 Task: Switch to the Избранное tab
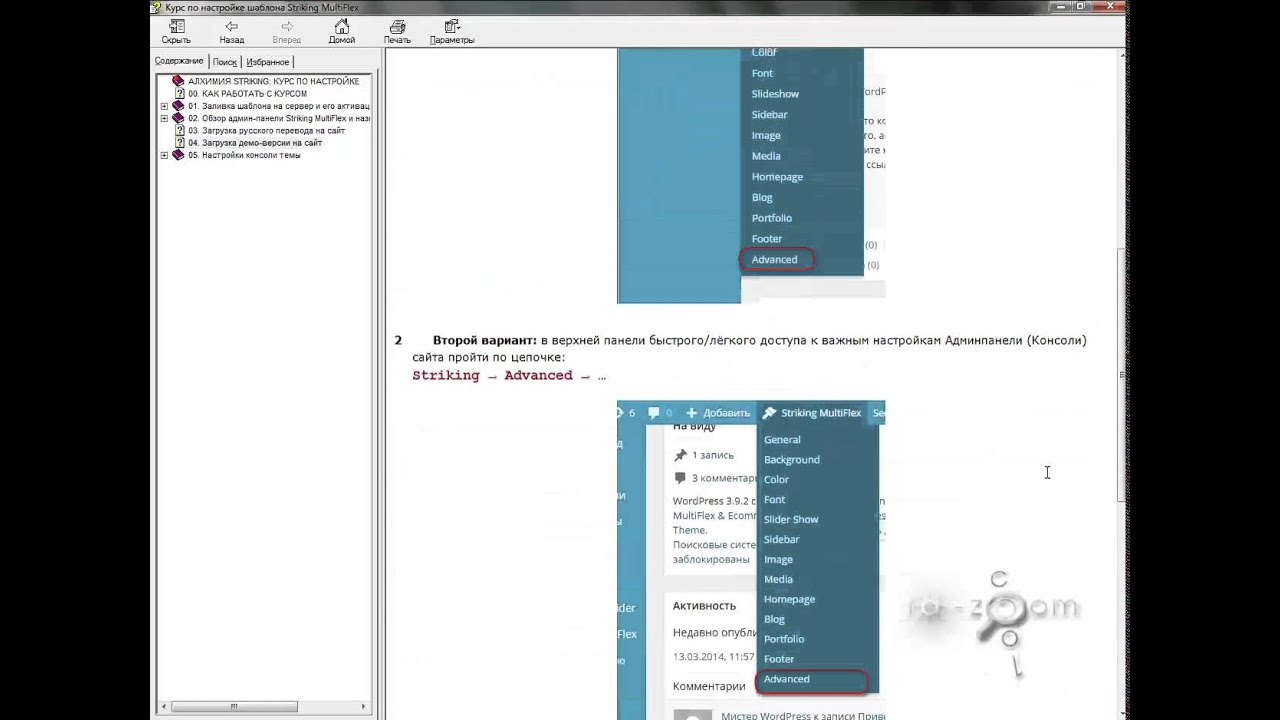[x=268, y=62]
